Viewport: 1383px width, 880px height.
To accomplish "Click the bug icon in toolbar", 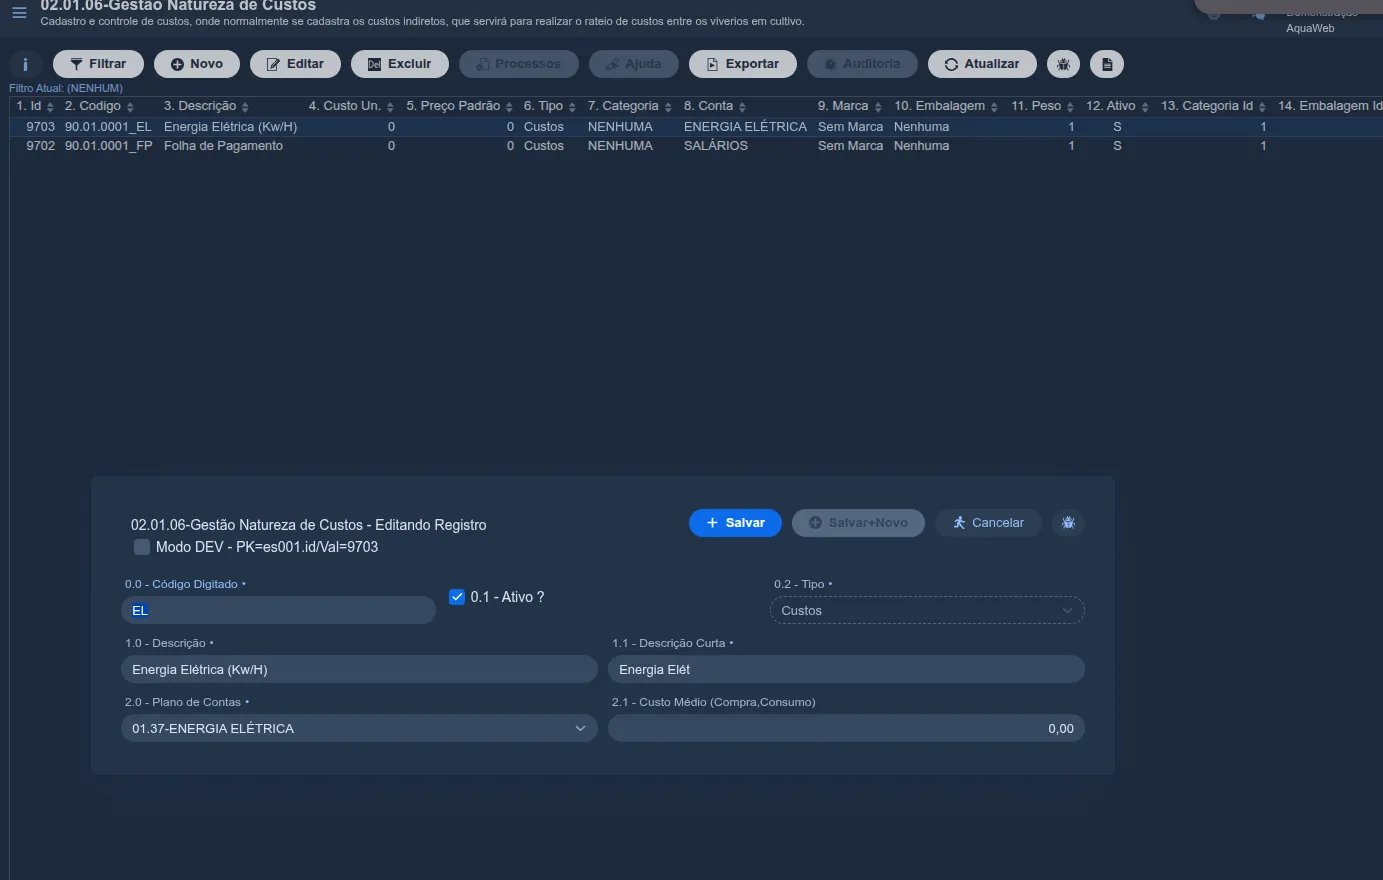I will [x=1063, y=64].
